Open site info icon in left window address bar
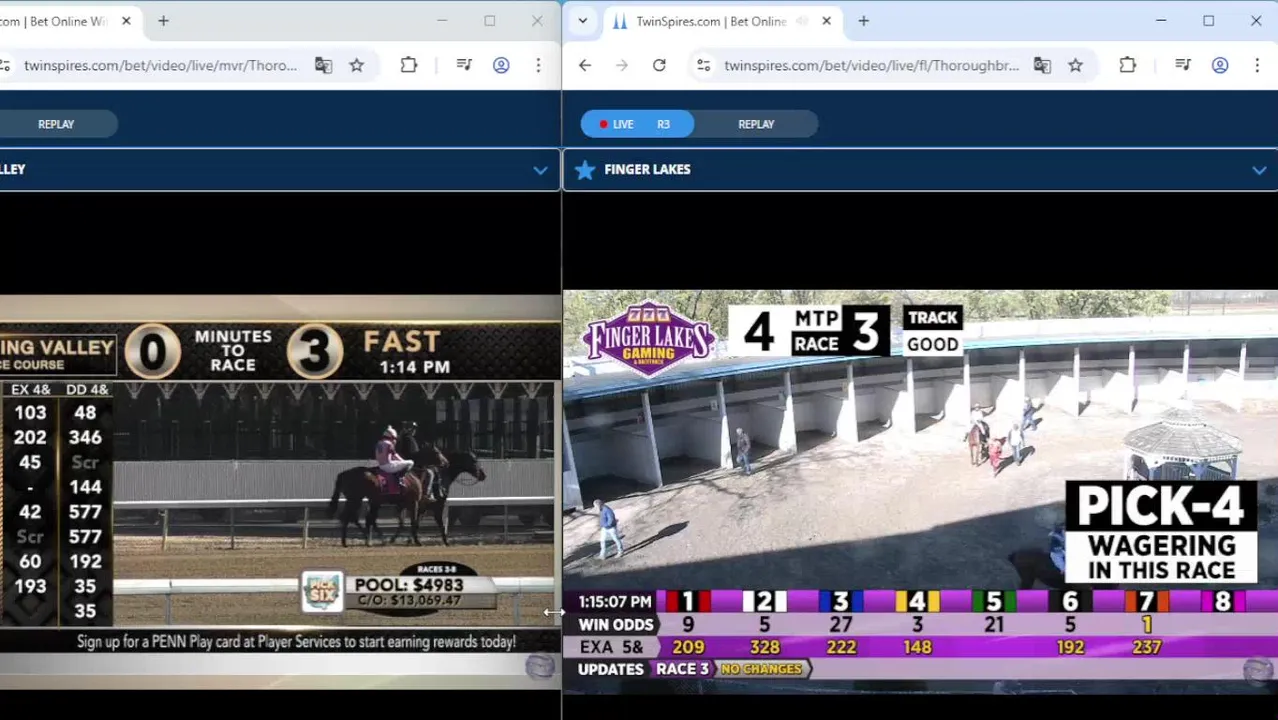This screenshot has width=1278, height=720. (x=5, y=65)
